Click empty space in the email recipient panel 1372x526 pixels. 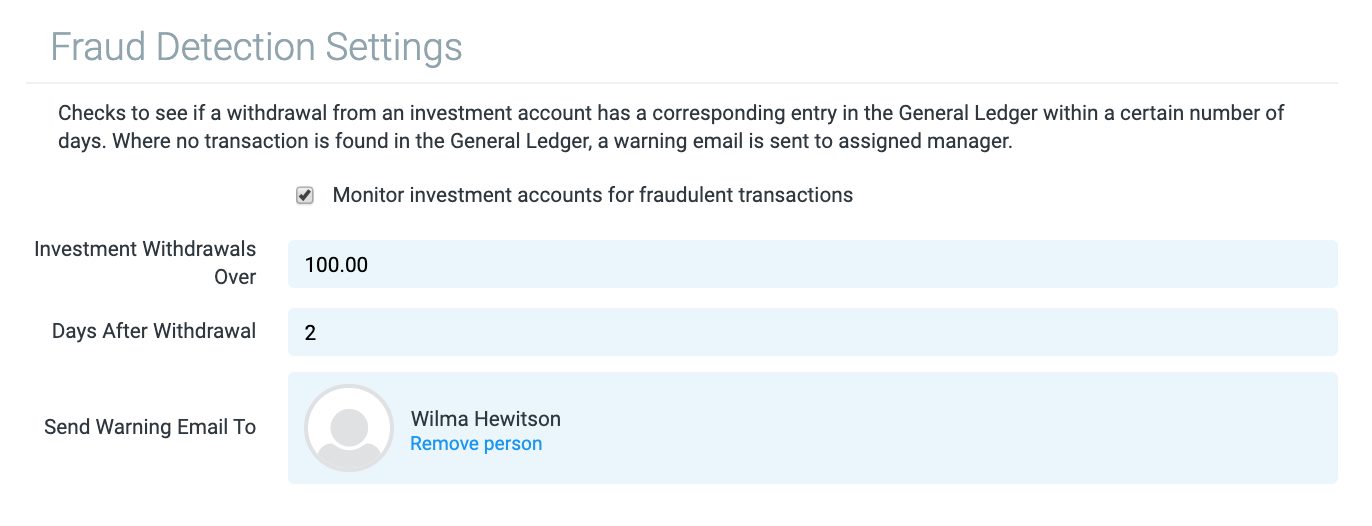pyautogui.click(x=900, y=428)
